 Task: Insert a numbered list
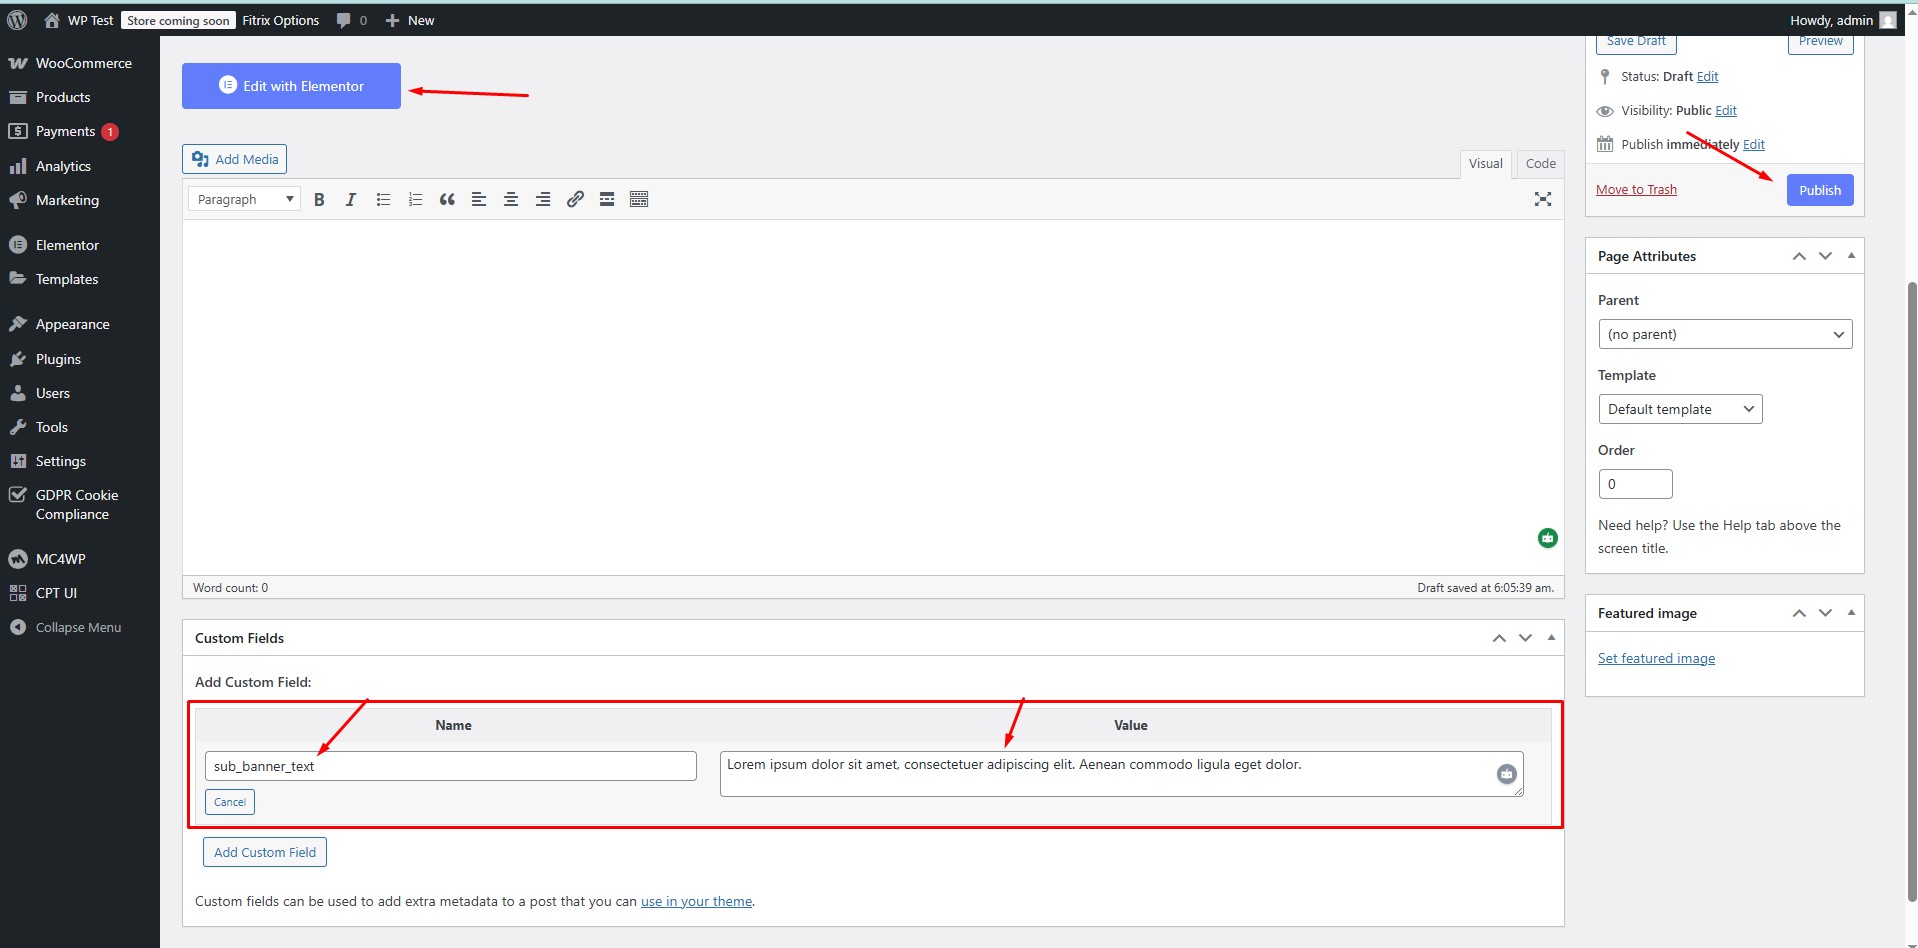(x=415, y=200)
